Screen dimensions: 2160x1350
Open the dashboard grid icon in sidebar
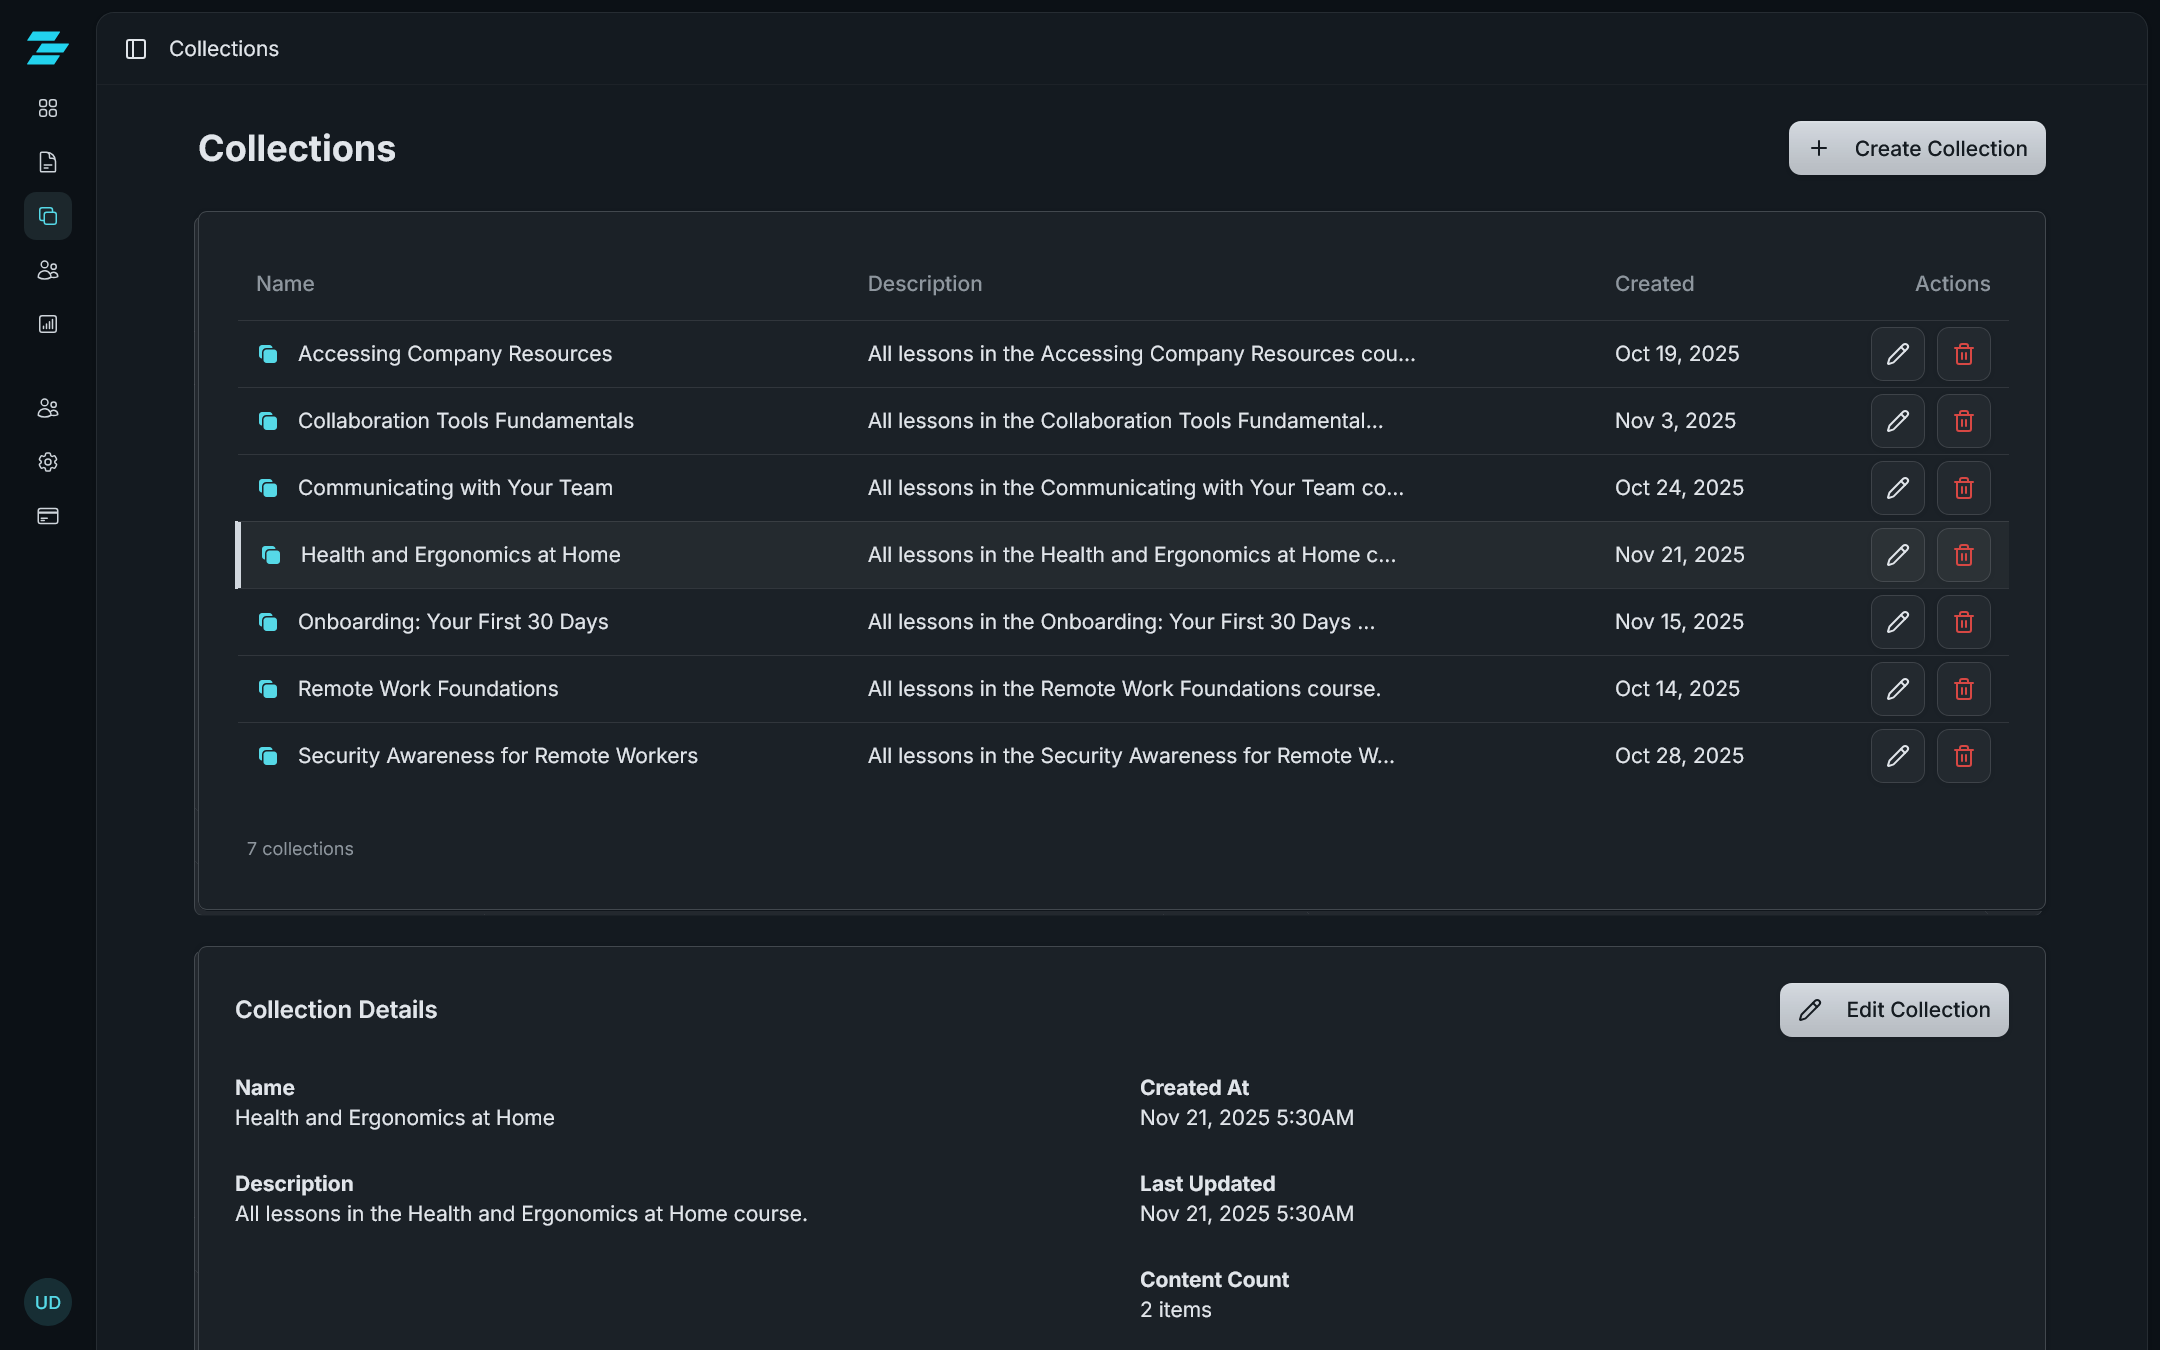pos(48,108)
